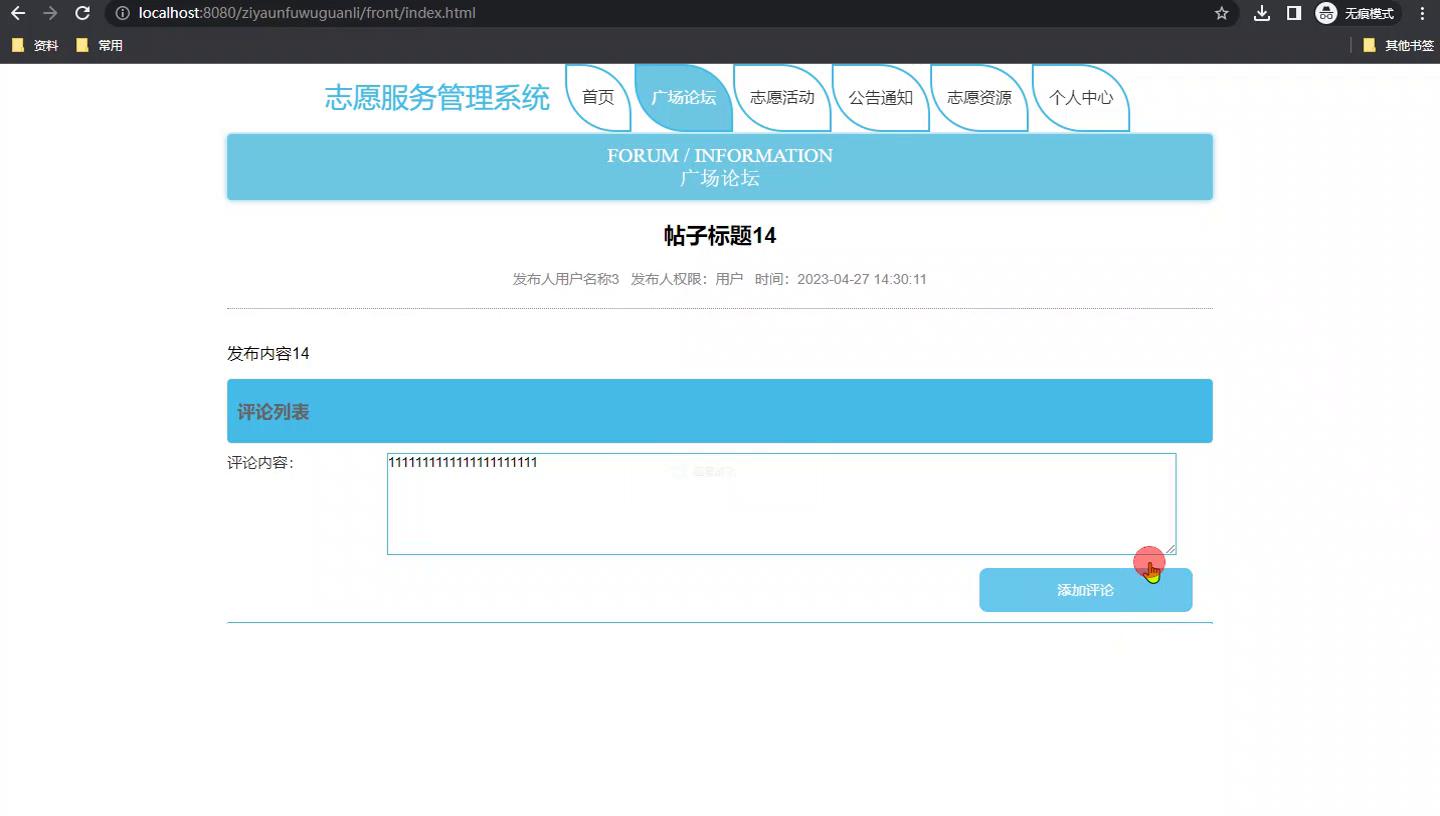1440x816 pixels.
Task: Go to the 首页 tab
Action: tap(598, 98)
